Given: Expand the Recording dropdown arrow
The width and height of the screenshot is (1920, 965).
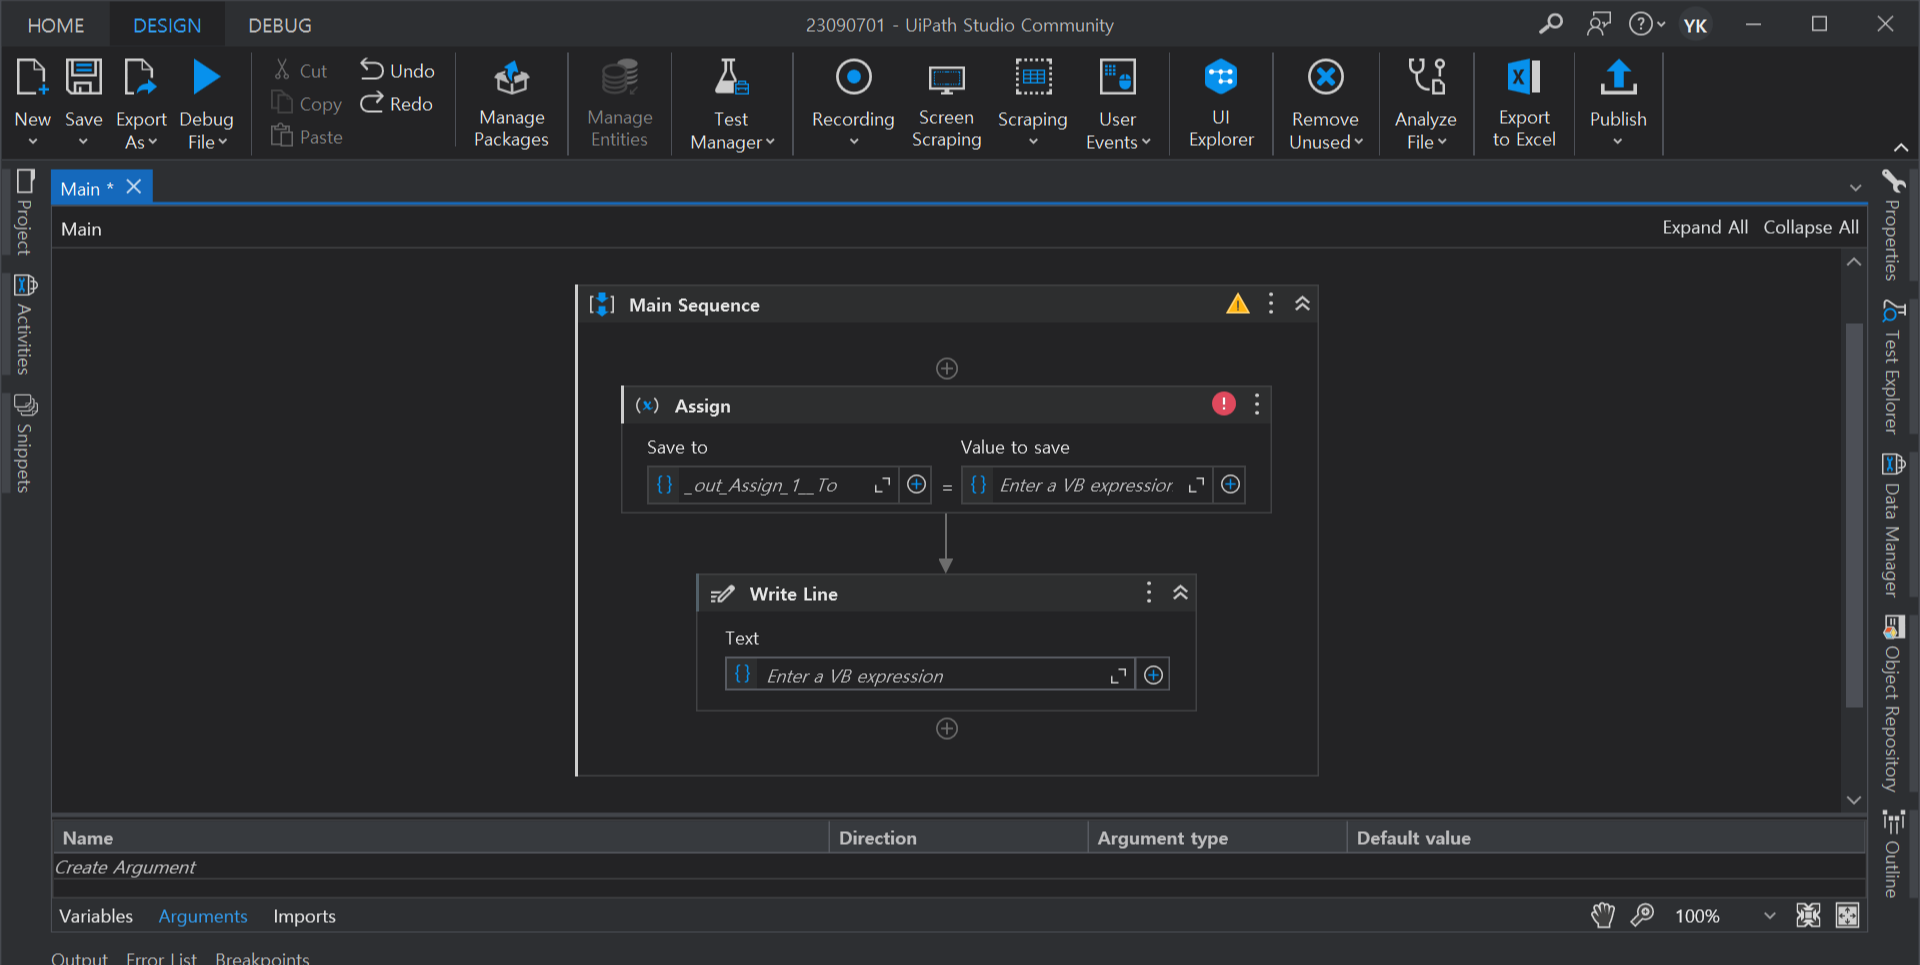Looking at the screenshot, I should tap(853, 142).
